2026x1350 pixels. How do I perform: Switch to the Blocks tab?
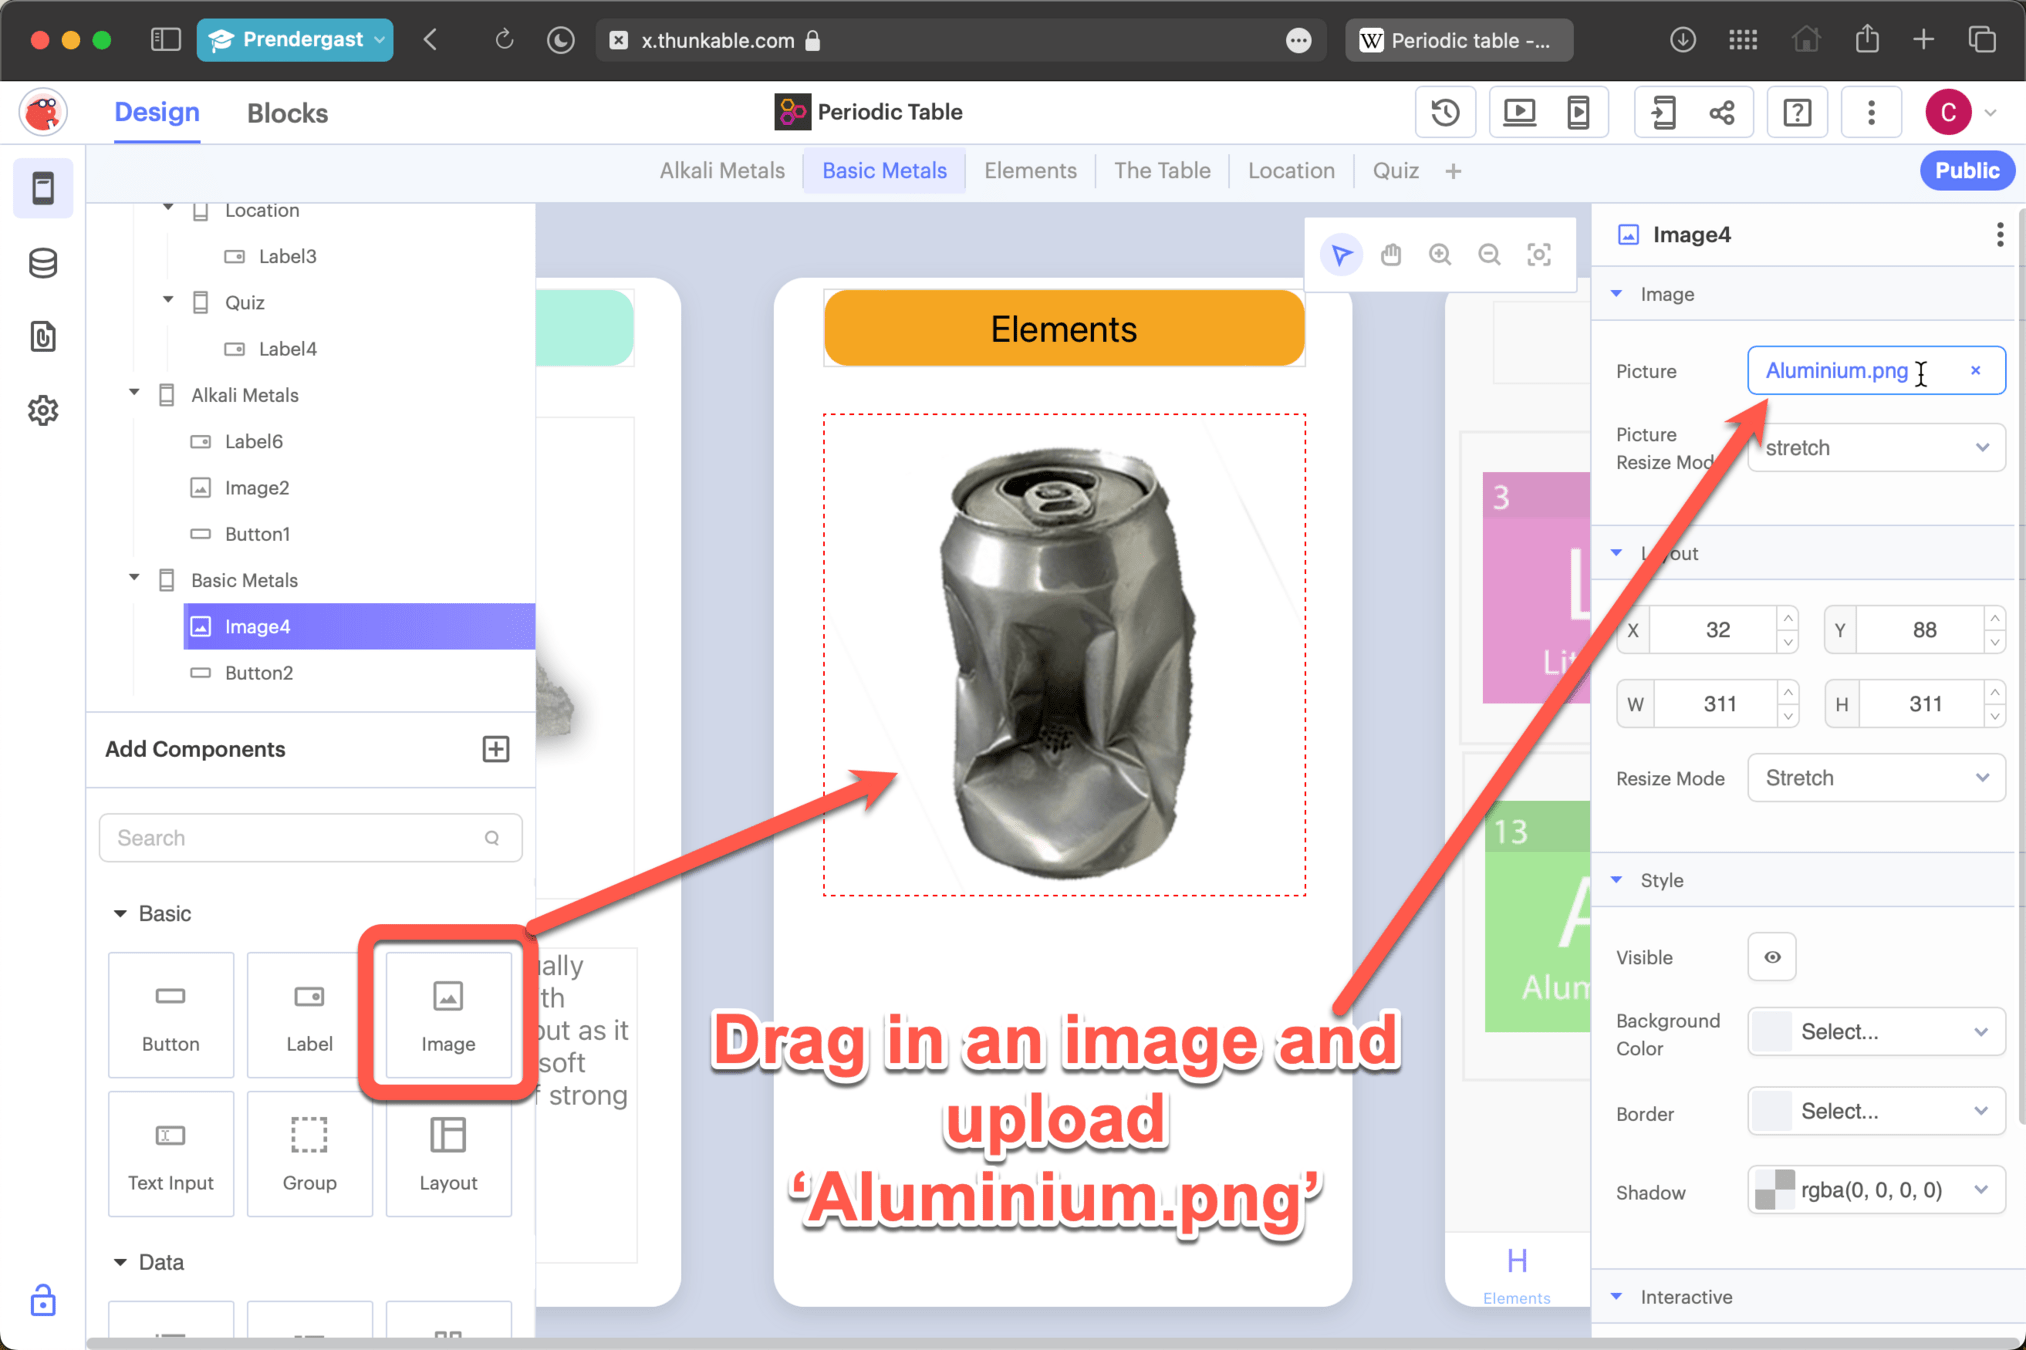(287, 113)
